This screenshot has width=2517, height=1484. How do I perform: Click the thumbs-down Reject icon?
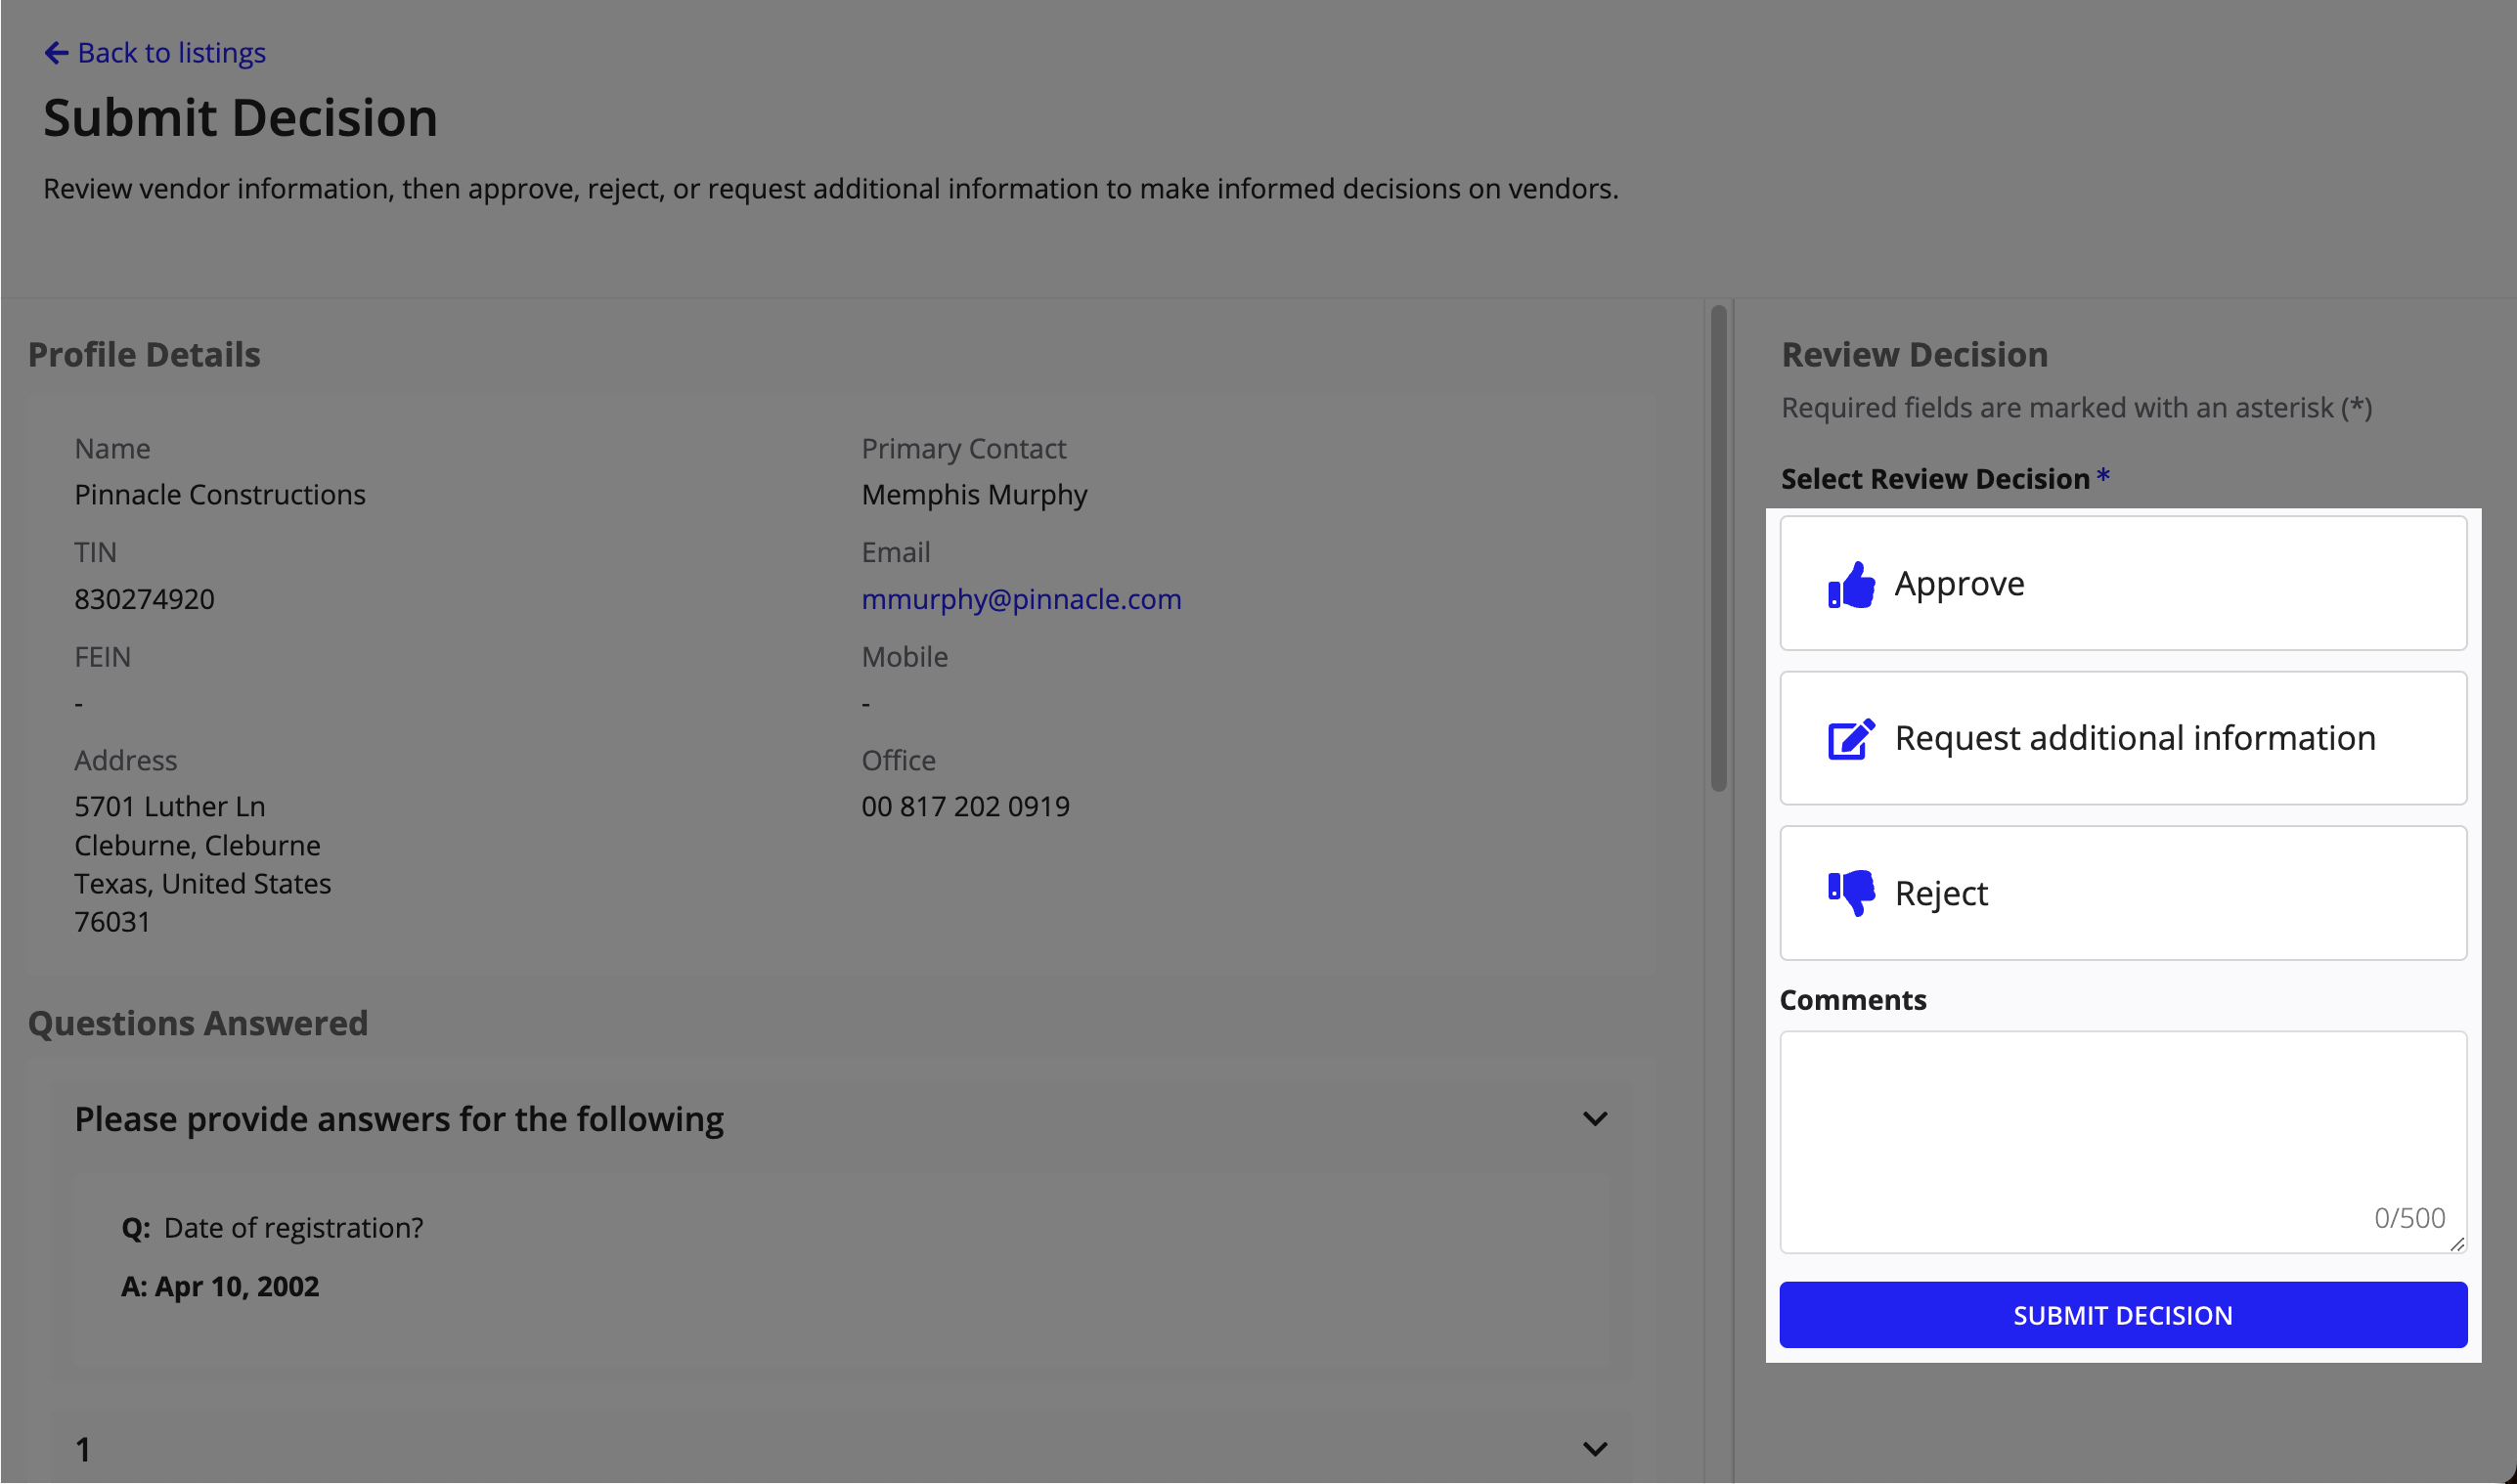(x=1850, y=893)
